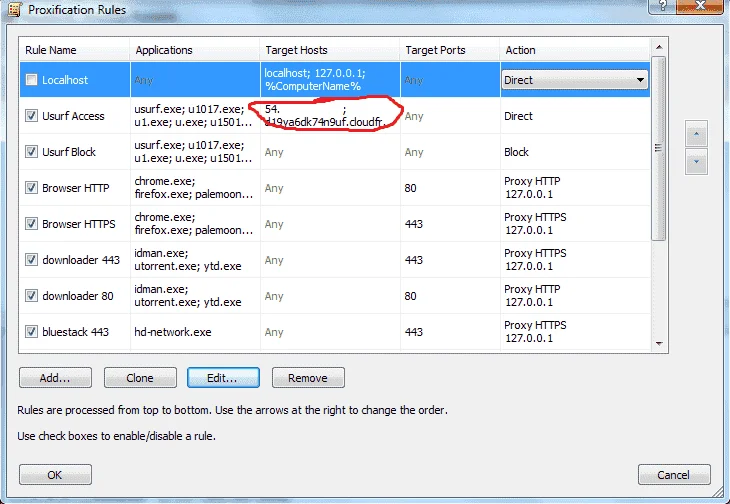Click the cloudfr target hosts cell

point(330,115)
